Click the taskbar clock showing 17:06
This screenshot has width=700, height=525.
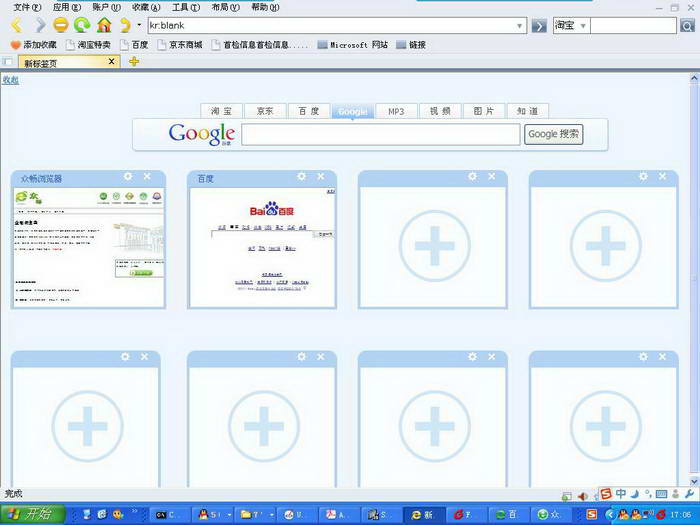pos(680,515)
